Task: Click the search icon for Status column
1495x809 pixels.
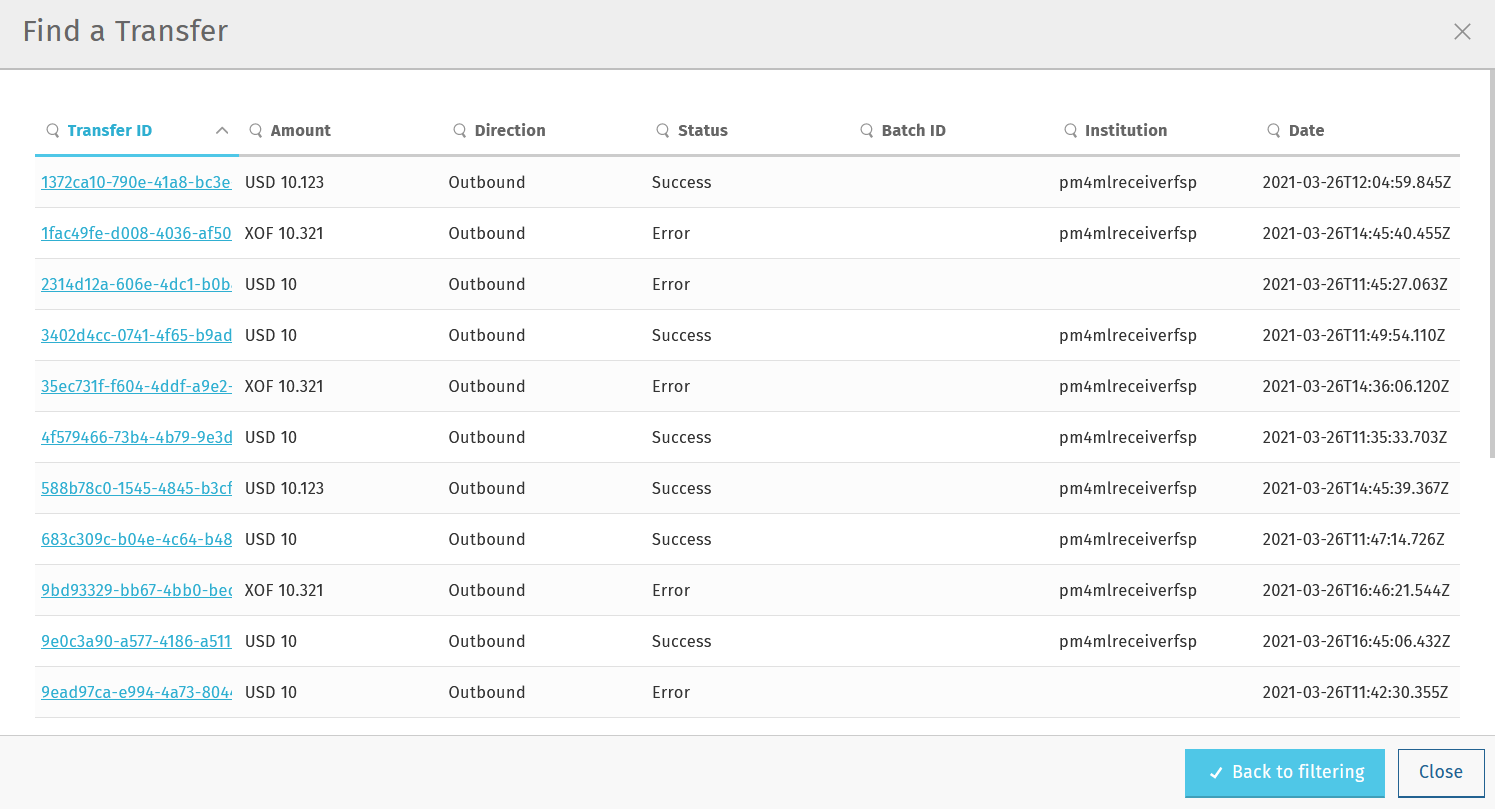Action: [x=663, y=131]
